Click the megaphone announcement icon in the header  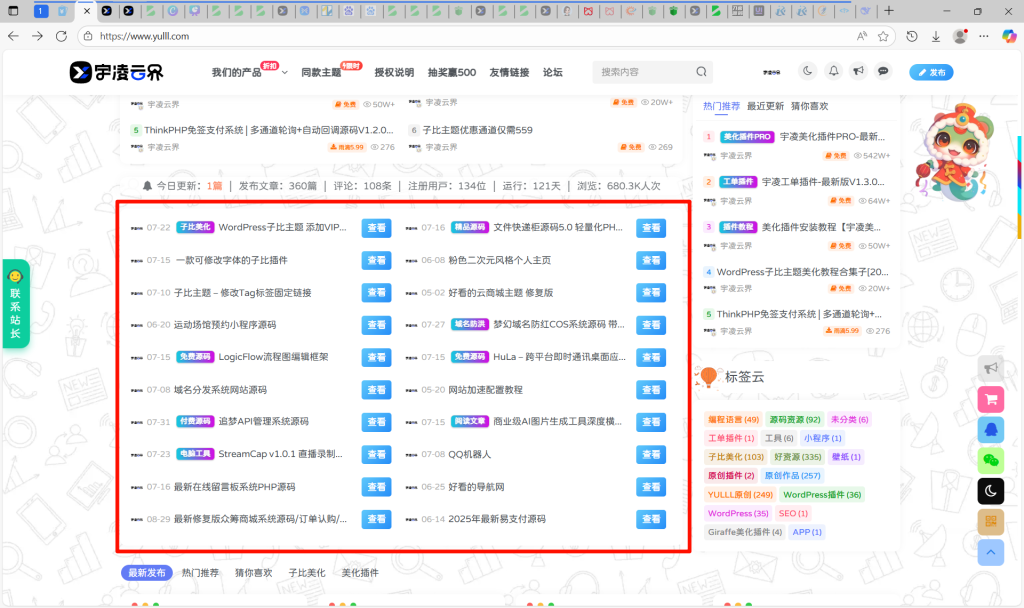pos(858,71)
